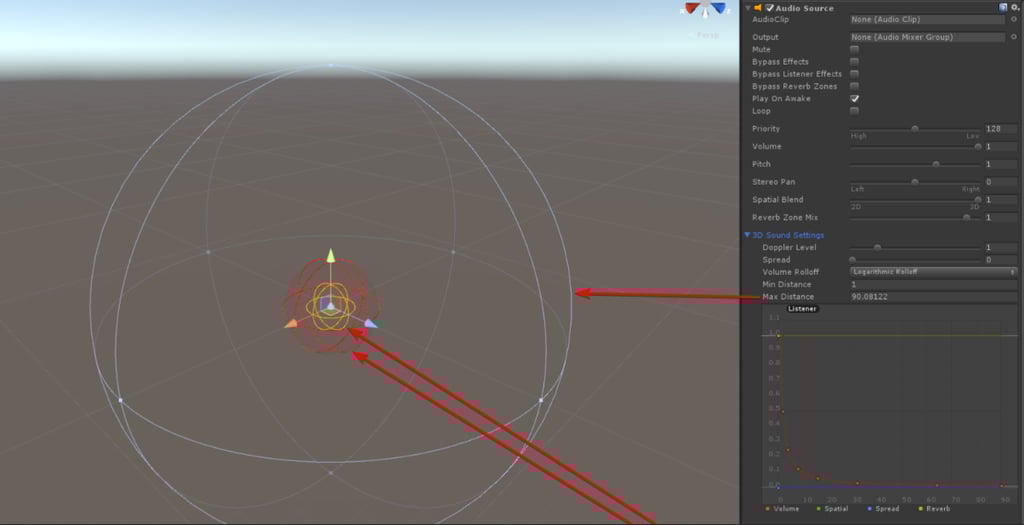Click the Persp label under orientation gizmo
Viewport: 1024px width, 525px height.
point(707,35)
